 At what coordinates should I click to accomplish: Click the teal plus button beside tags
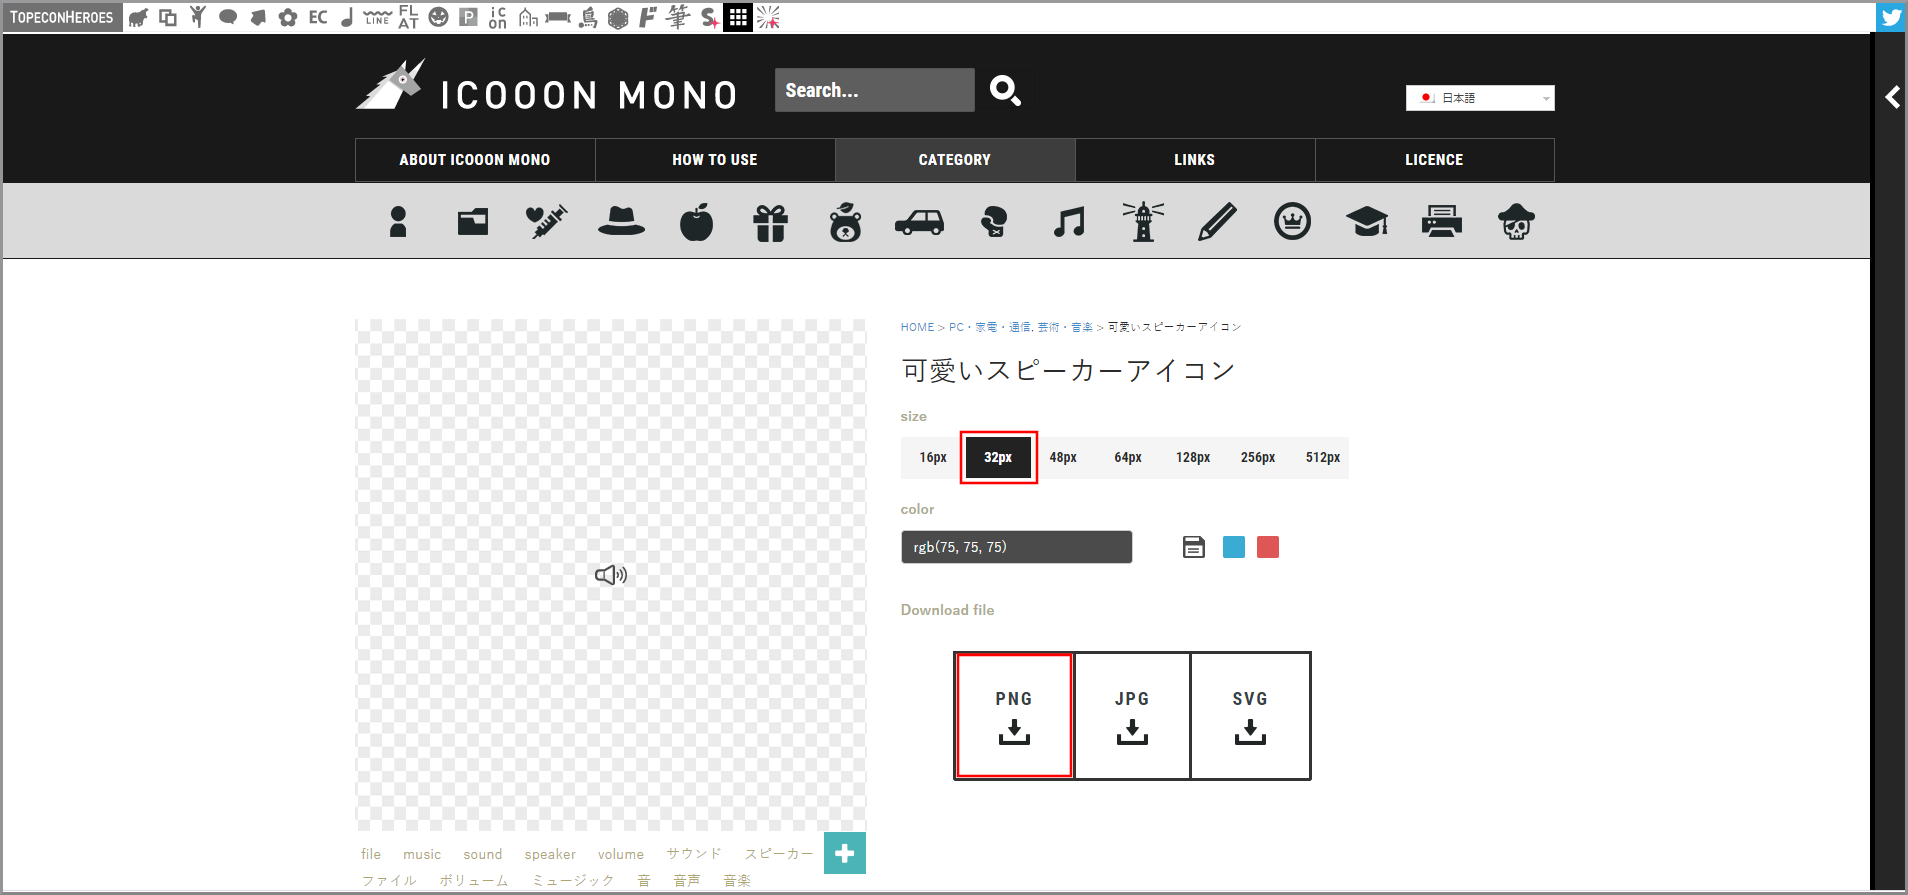[845, 853]
